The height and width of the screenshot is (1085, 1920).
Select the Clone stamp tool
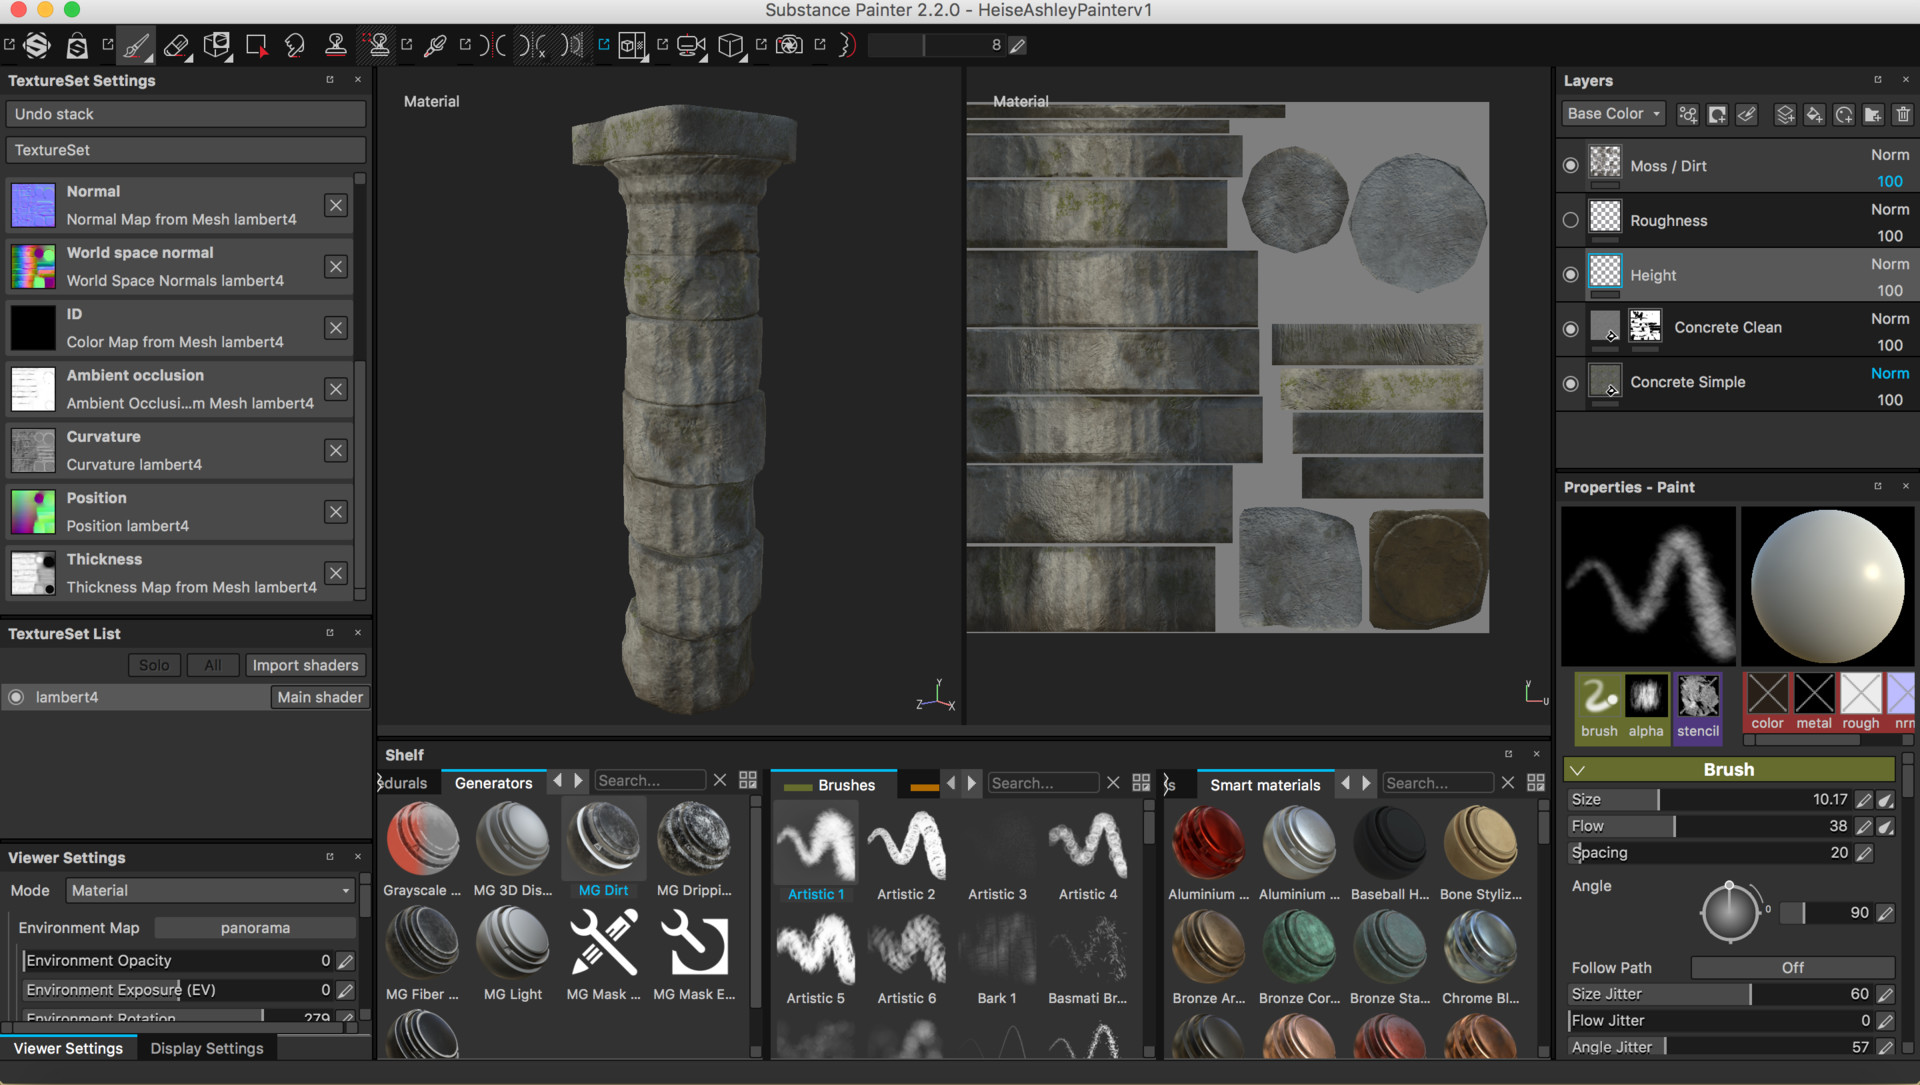tap(335, 45)
